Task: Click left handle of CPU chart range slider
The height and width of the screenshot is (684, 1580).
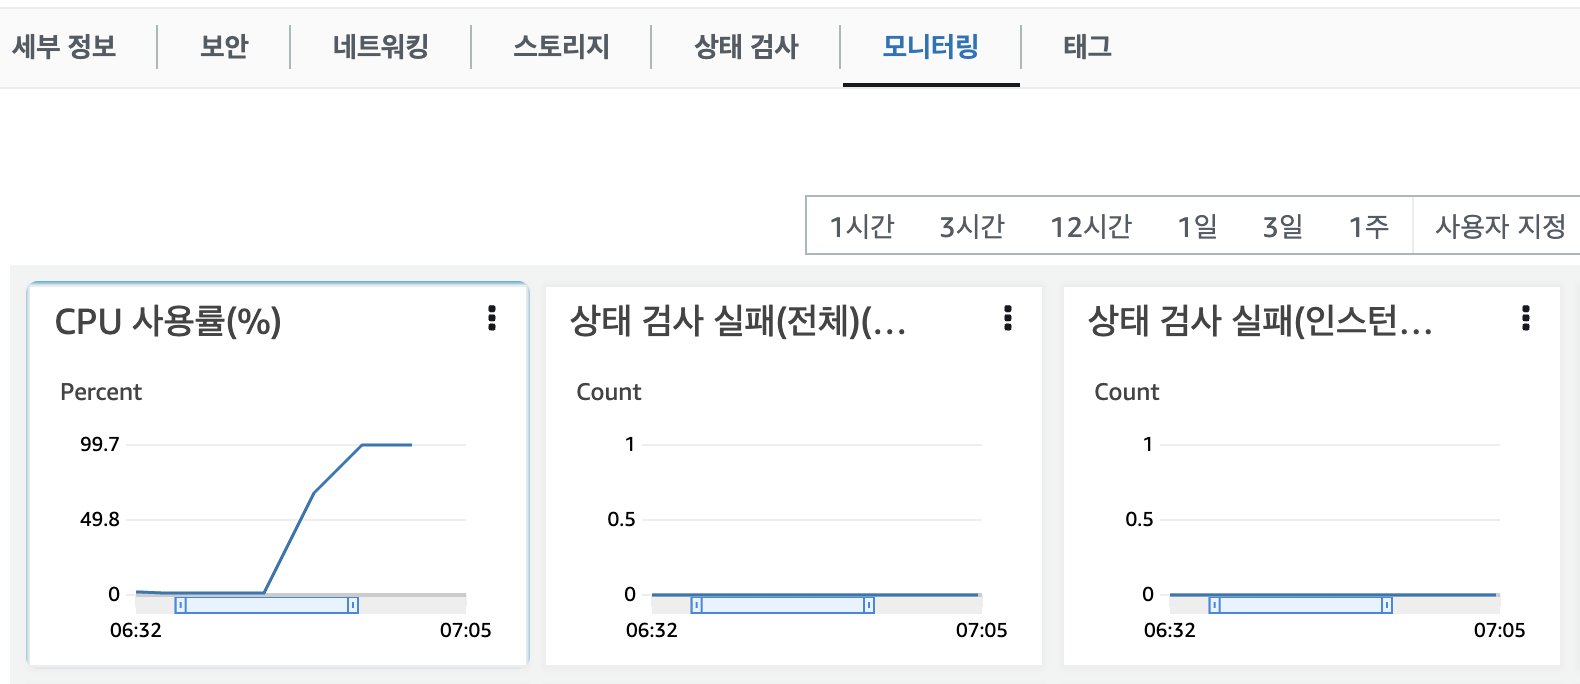Action: pos(180,605)
